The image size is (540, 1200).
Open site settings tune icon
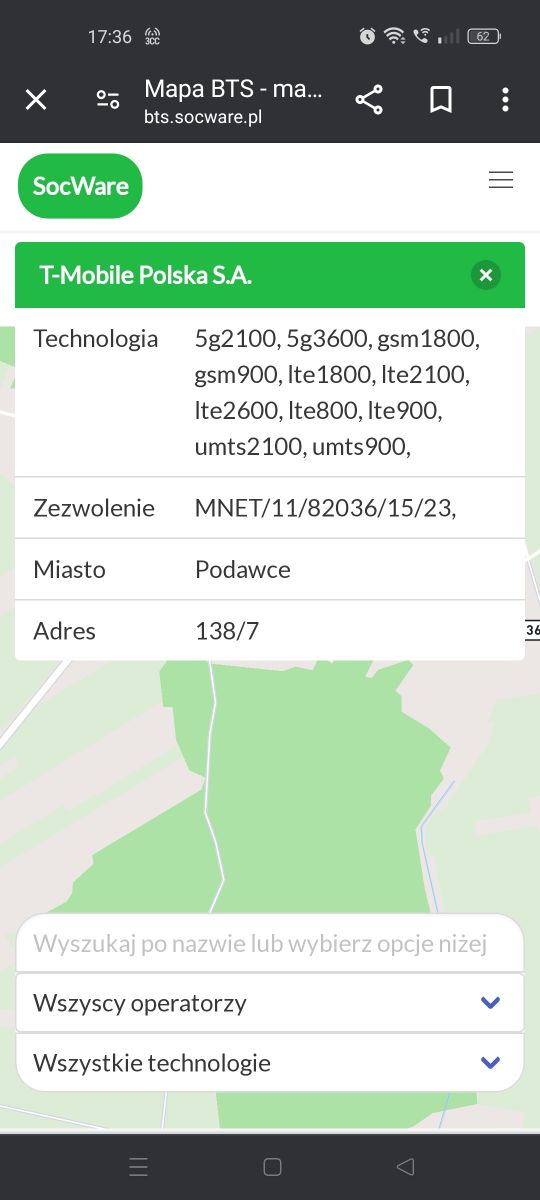pos(108,99)
